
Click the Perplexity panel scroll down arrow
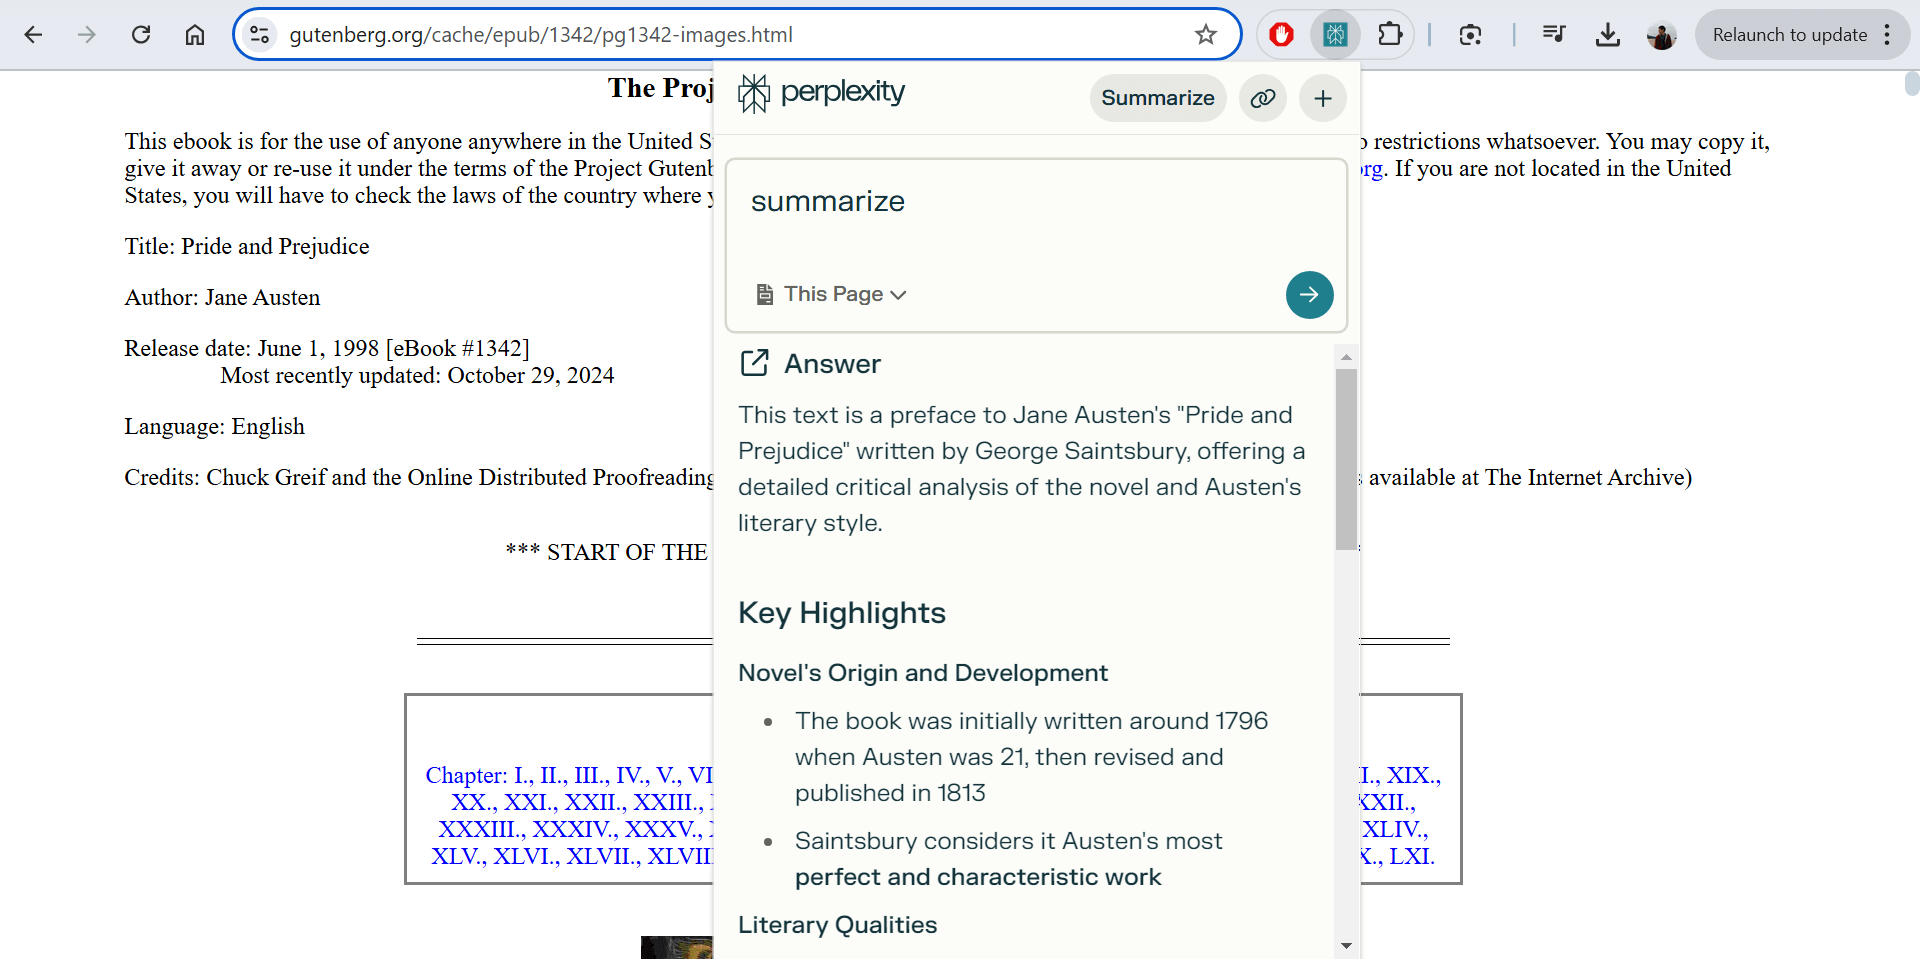pyautogui.click(x=1346, y=945)
